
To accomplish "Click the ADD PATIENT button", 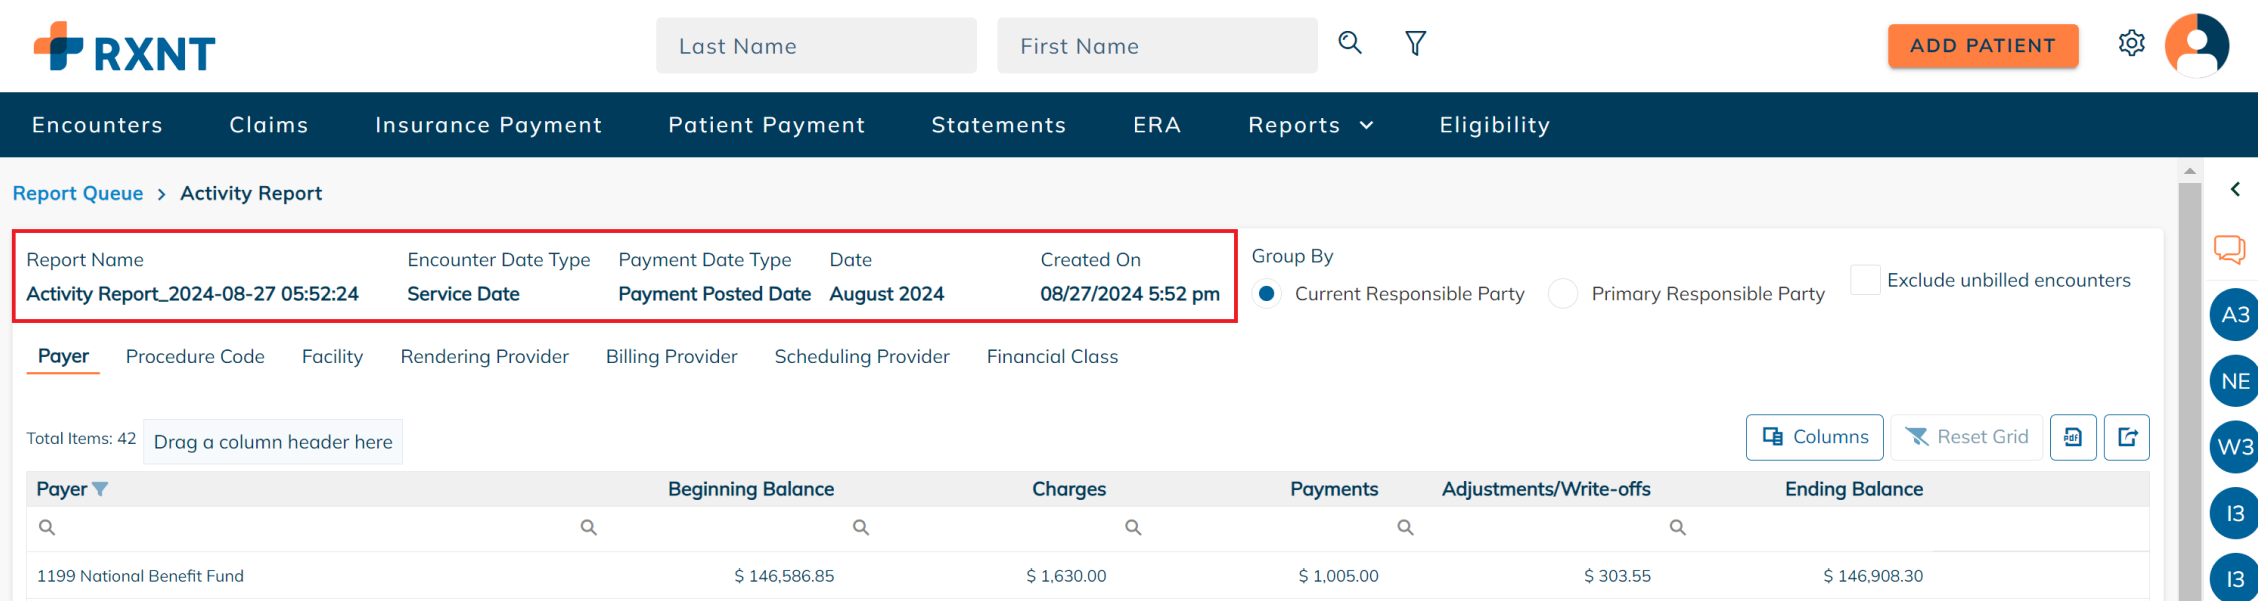I will (1982, 46).
